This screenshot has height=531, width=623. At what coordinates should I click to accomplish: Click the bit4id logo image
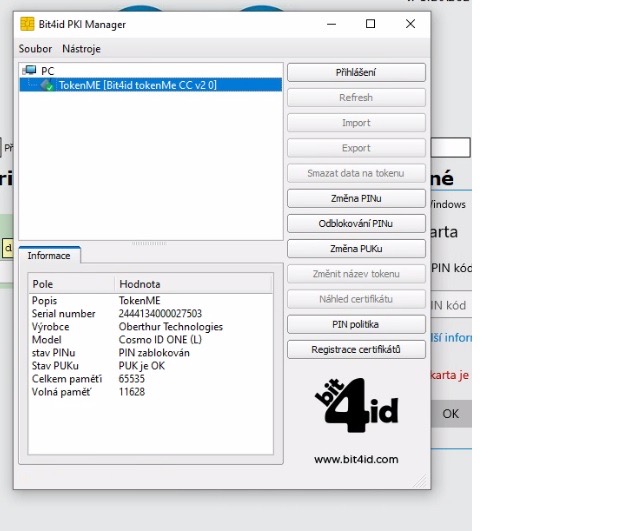point(356,406)
